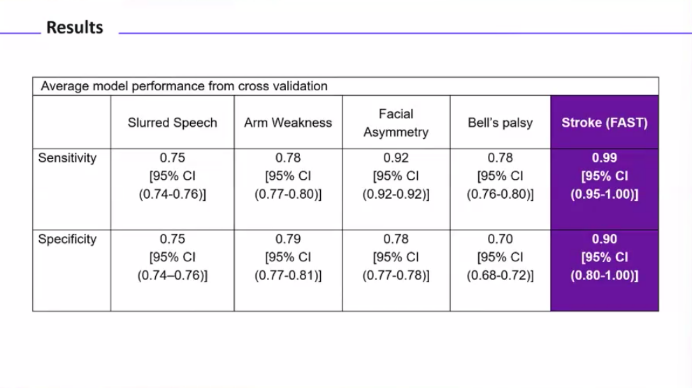Select the Sensitivity row label
Image resolution: width=693 pixels, height=388 pixels.
coord(67,158)
